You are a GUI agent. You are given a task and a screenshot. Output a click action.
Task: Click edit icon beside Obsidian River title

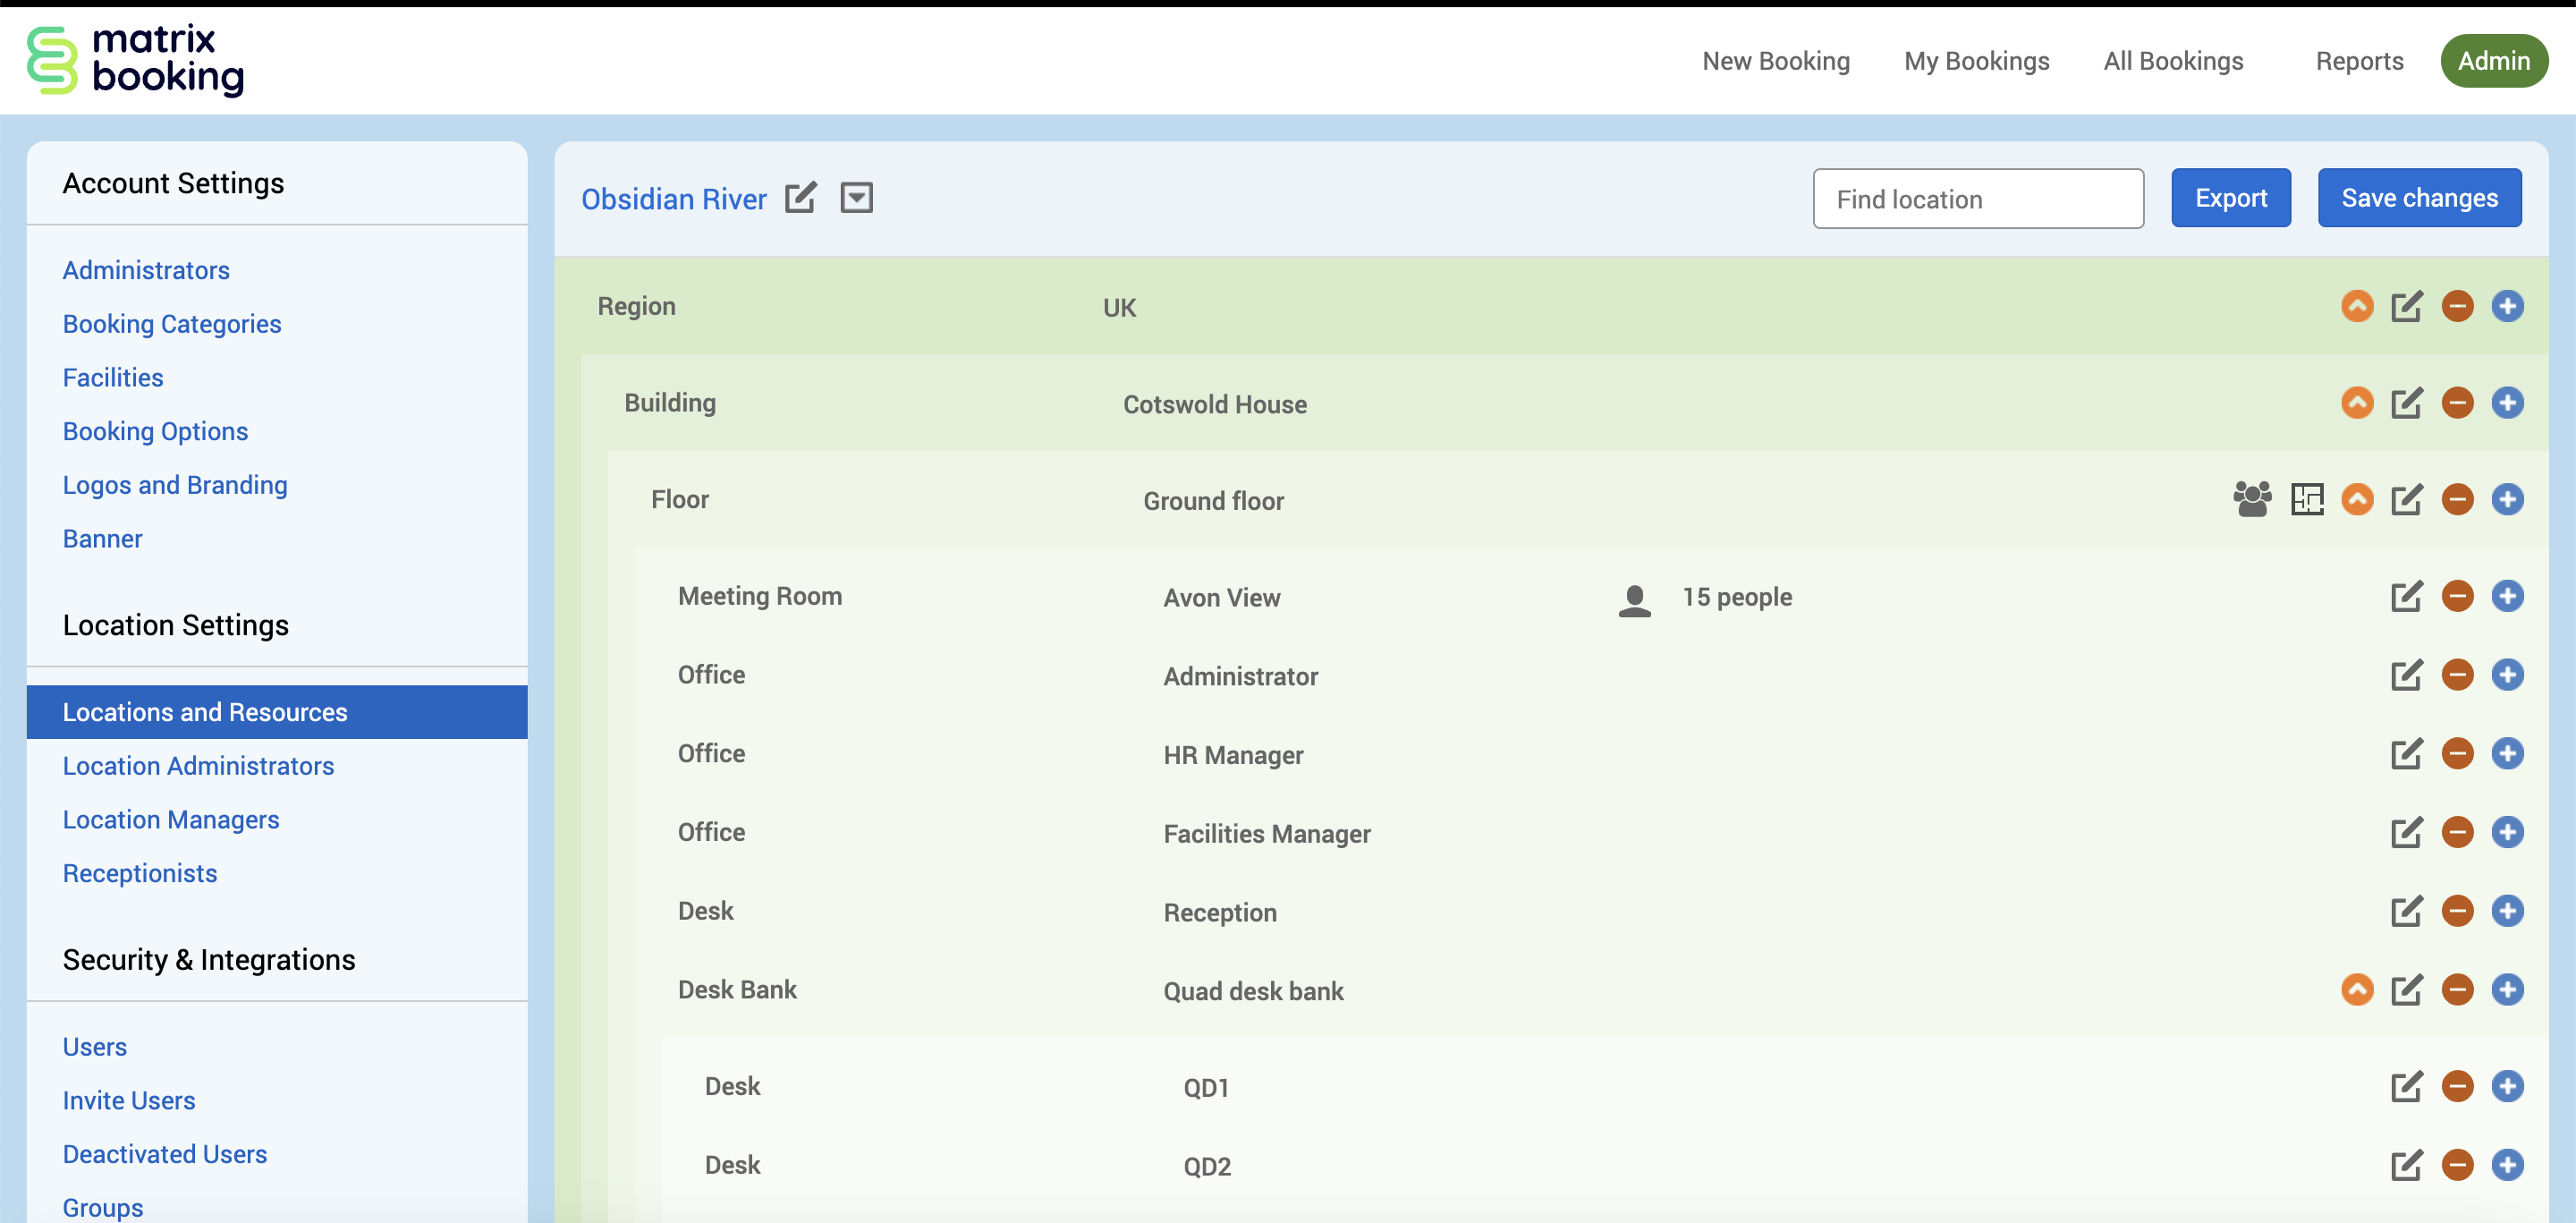pyautogui.click(x=800, y=198)
